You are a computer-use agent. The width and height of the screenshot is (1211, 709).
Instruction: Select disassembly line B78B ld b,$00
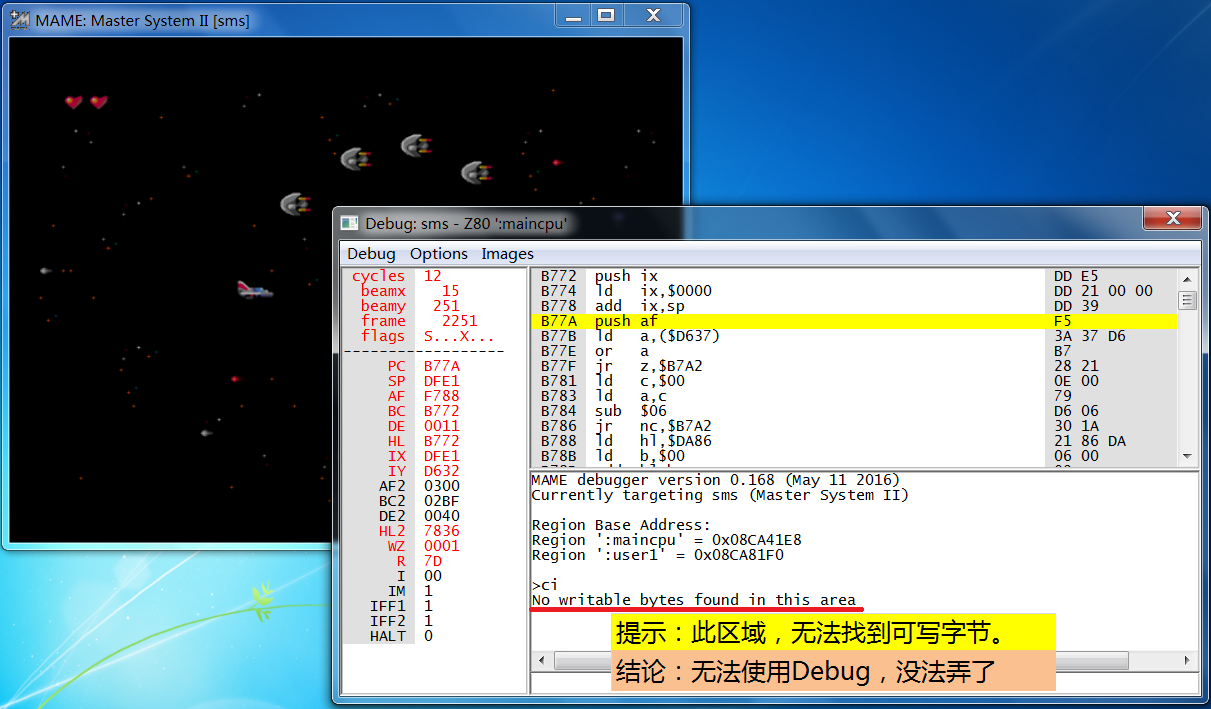[854, 456]
